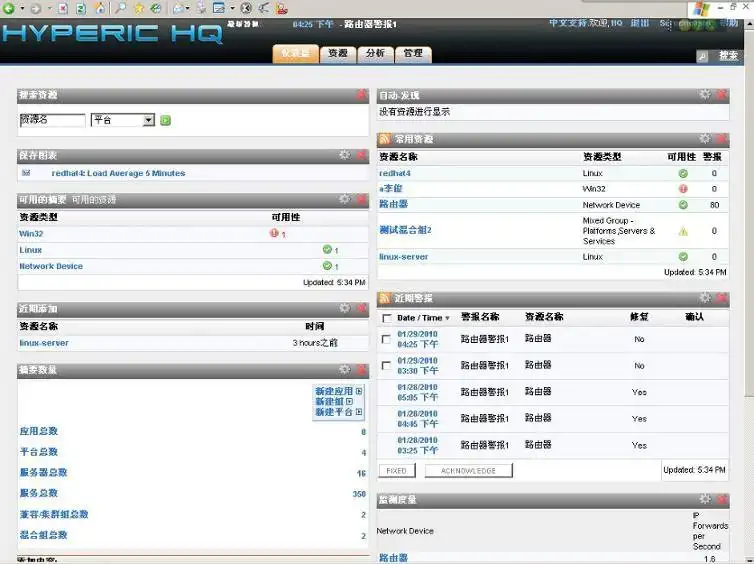Image resolution: width=754 pixels, height=564 pixels.
Task: Open the active orange dashboard tab
Action: click(295, 54)
